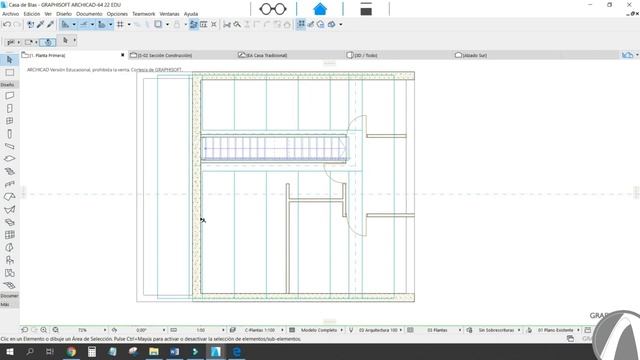The image size is (640, 360).
Task: Open the Ayuda menu
Action: pos(191,14)
